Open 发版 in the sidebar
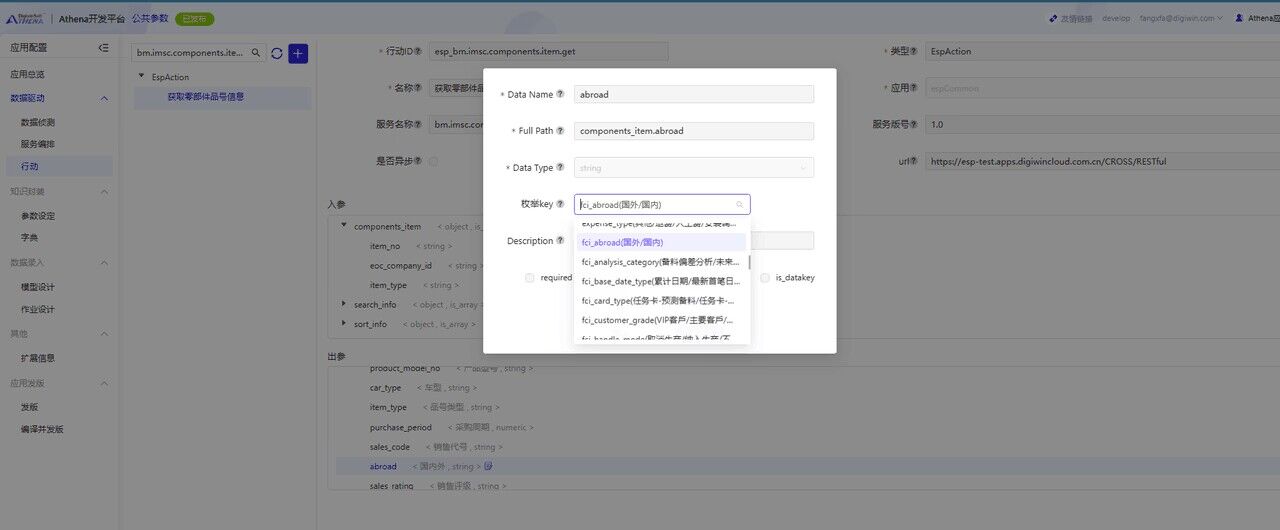 tap(30, 407)
